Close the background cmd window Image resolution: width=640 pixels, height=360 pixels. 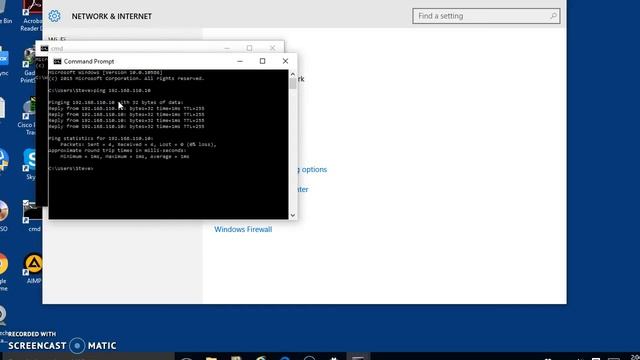(272, 48)
